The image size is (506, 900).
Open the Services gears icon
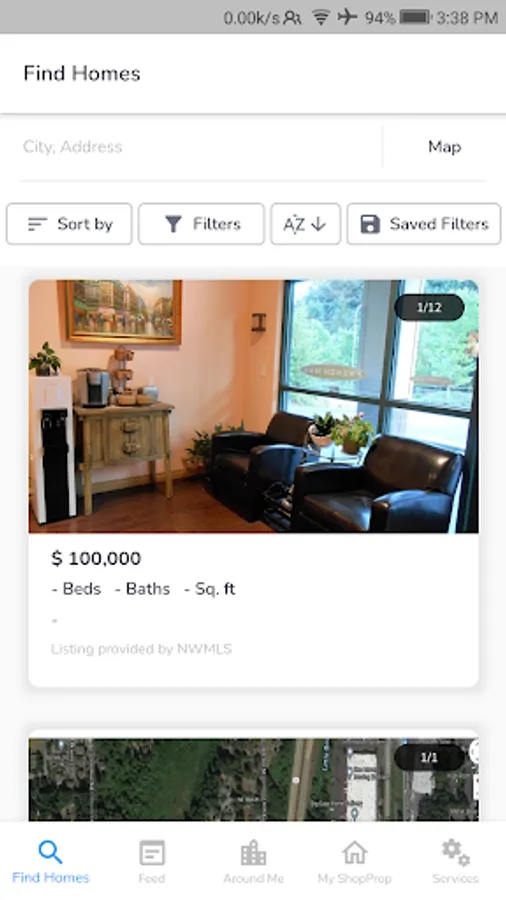click(456, 852)
